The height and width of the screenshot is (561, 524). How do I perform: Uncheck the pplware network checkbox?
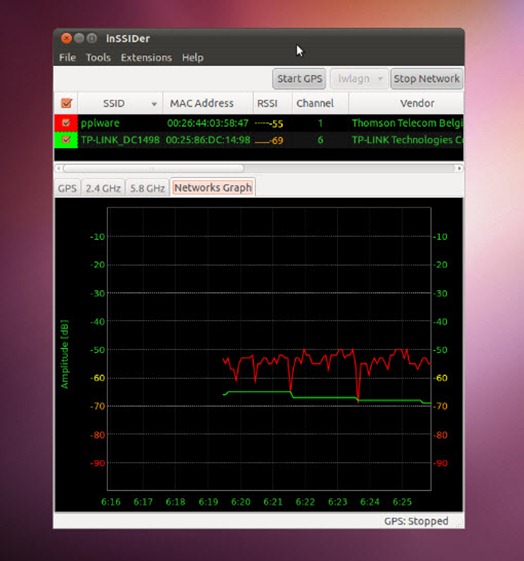pyautogui.click(x=66, y=123)
